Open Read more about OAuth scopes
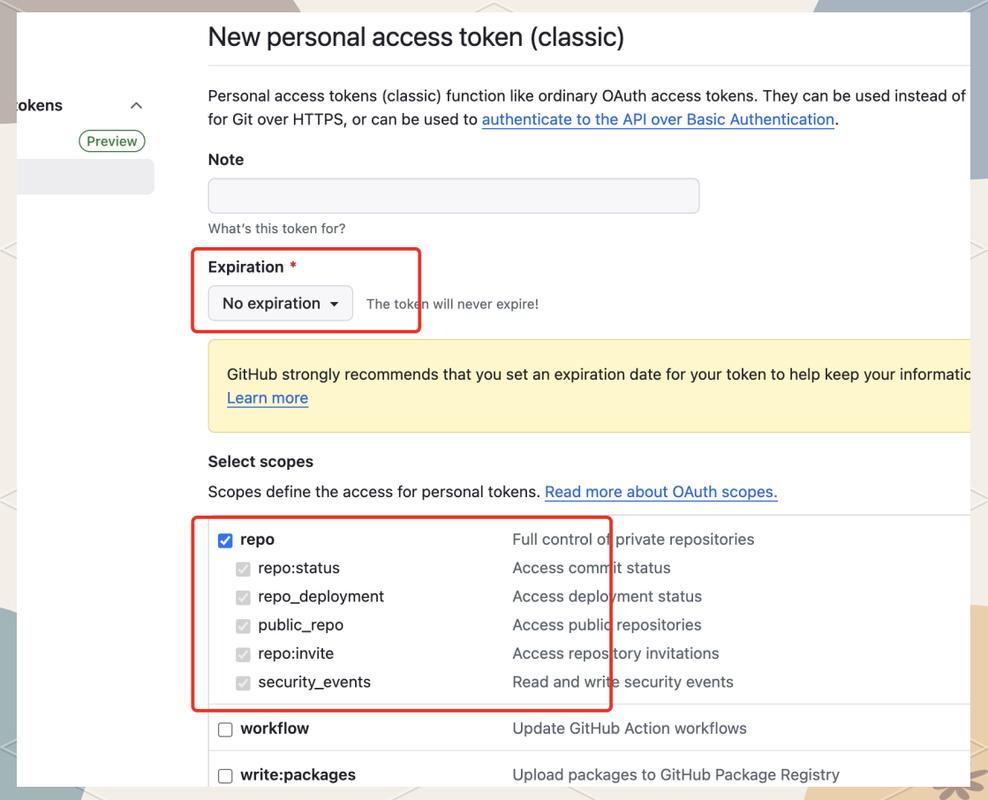This screenshot has height=800, width=988. click(660, 491)
